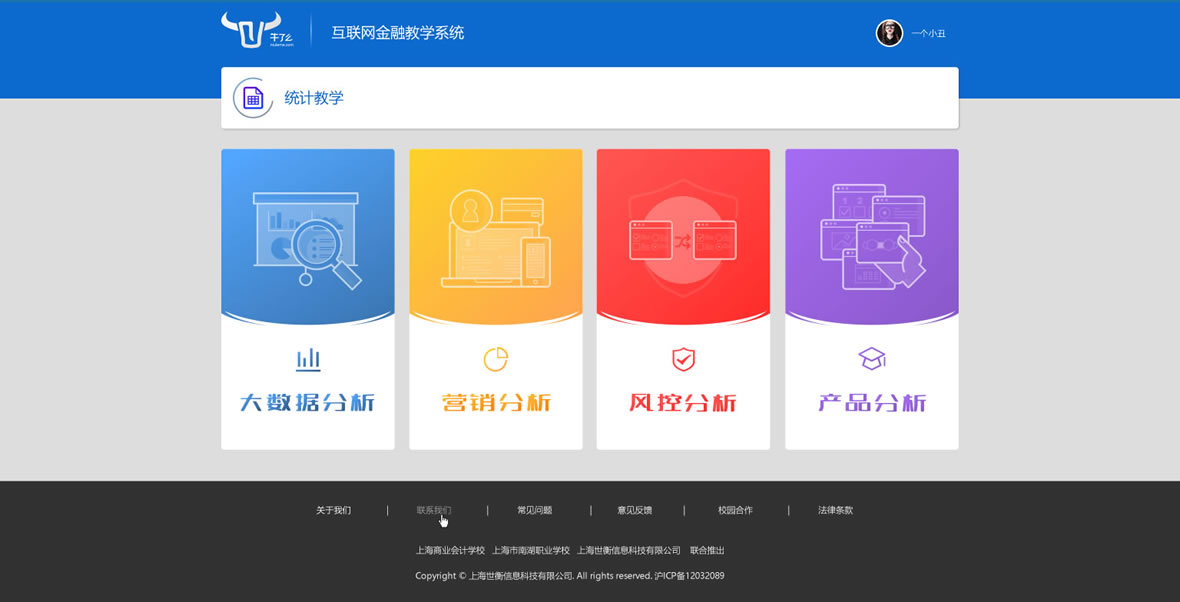View 法律条款 in the footer

[835, 510]
